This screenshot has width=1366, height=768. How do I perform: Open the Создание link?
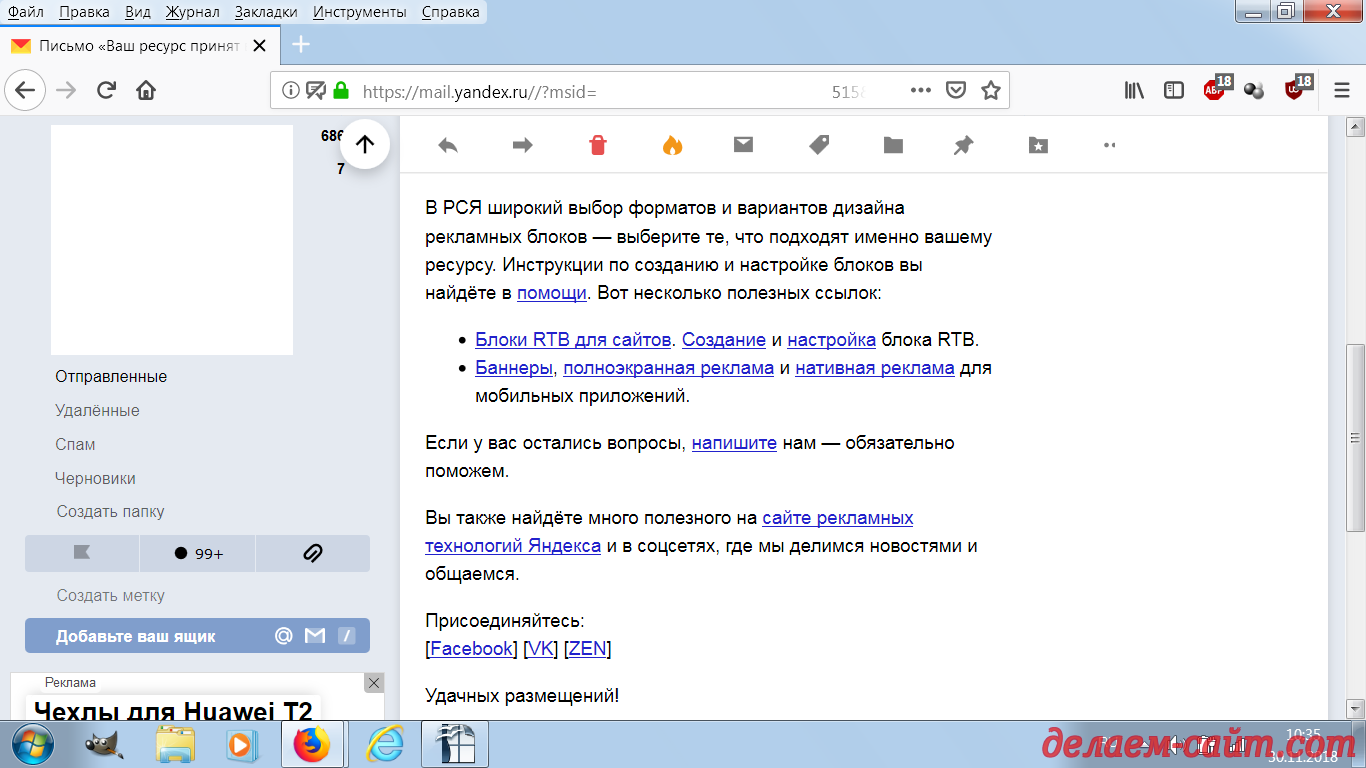(724, 340)
